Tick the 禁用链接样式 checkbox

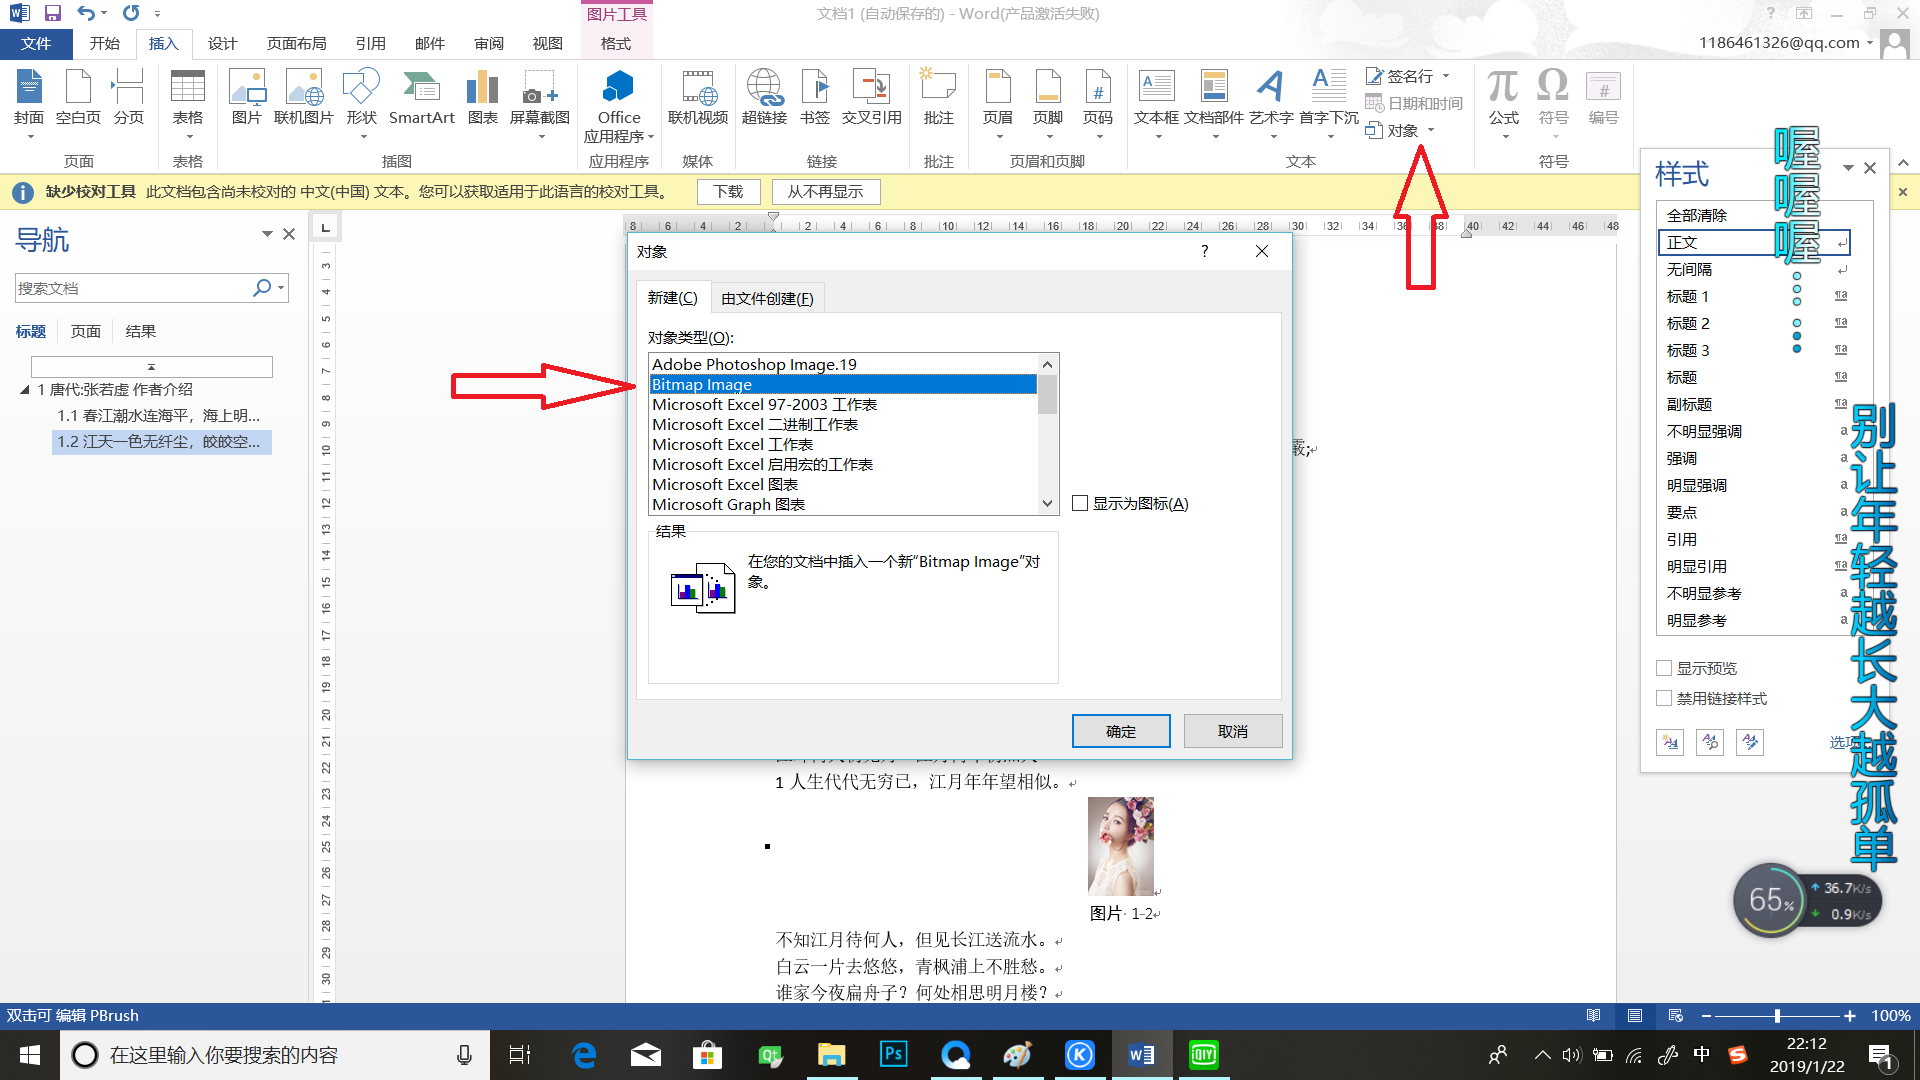pyautogui.click(x=1664, y=698)
